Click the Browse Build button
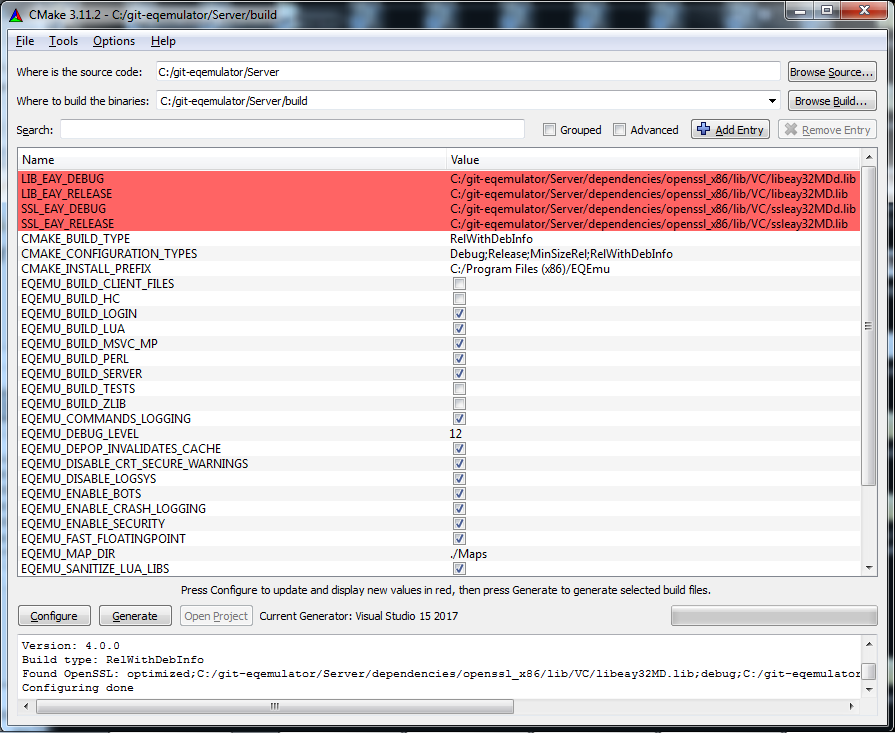The height and width of the screenshot is (733, 895). pyautogui.click(x=832, y=101)
